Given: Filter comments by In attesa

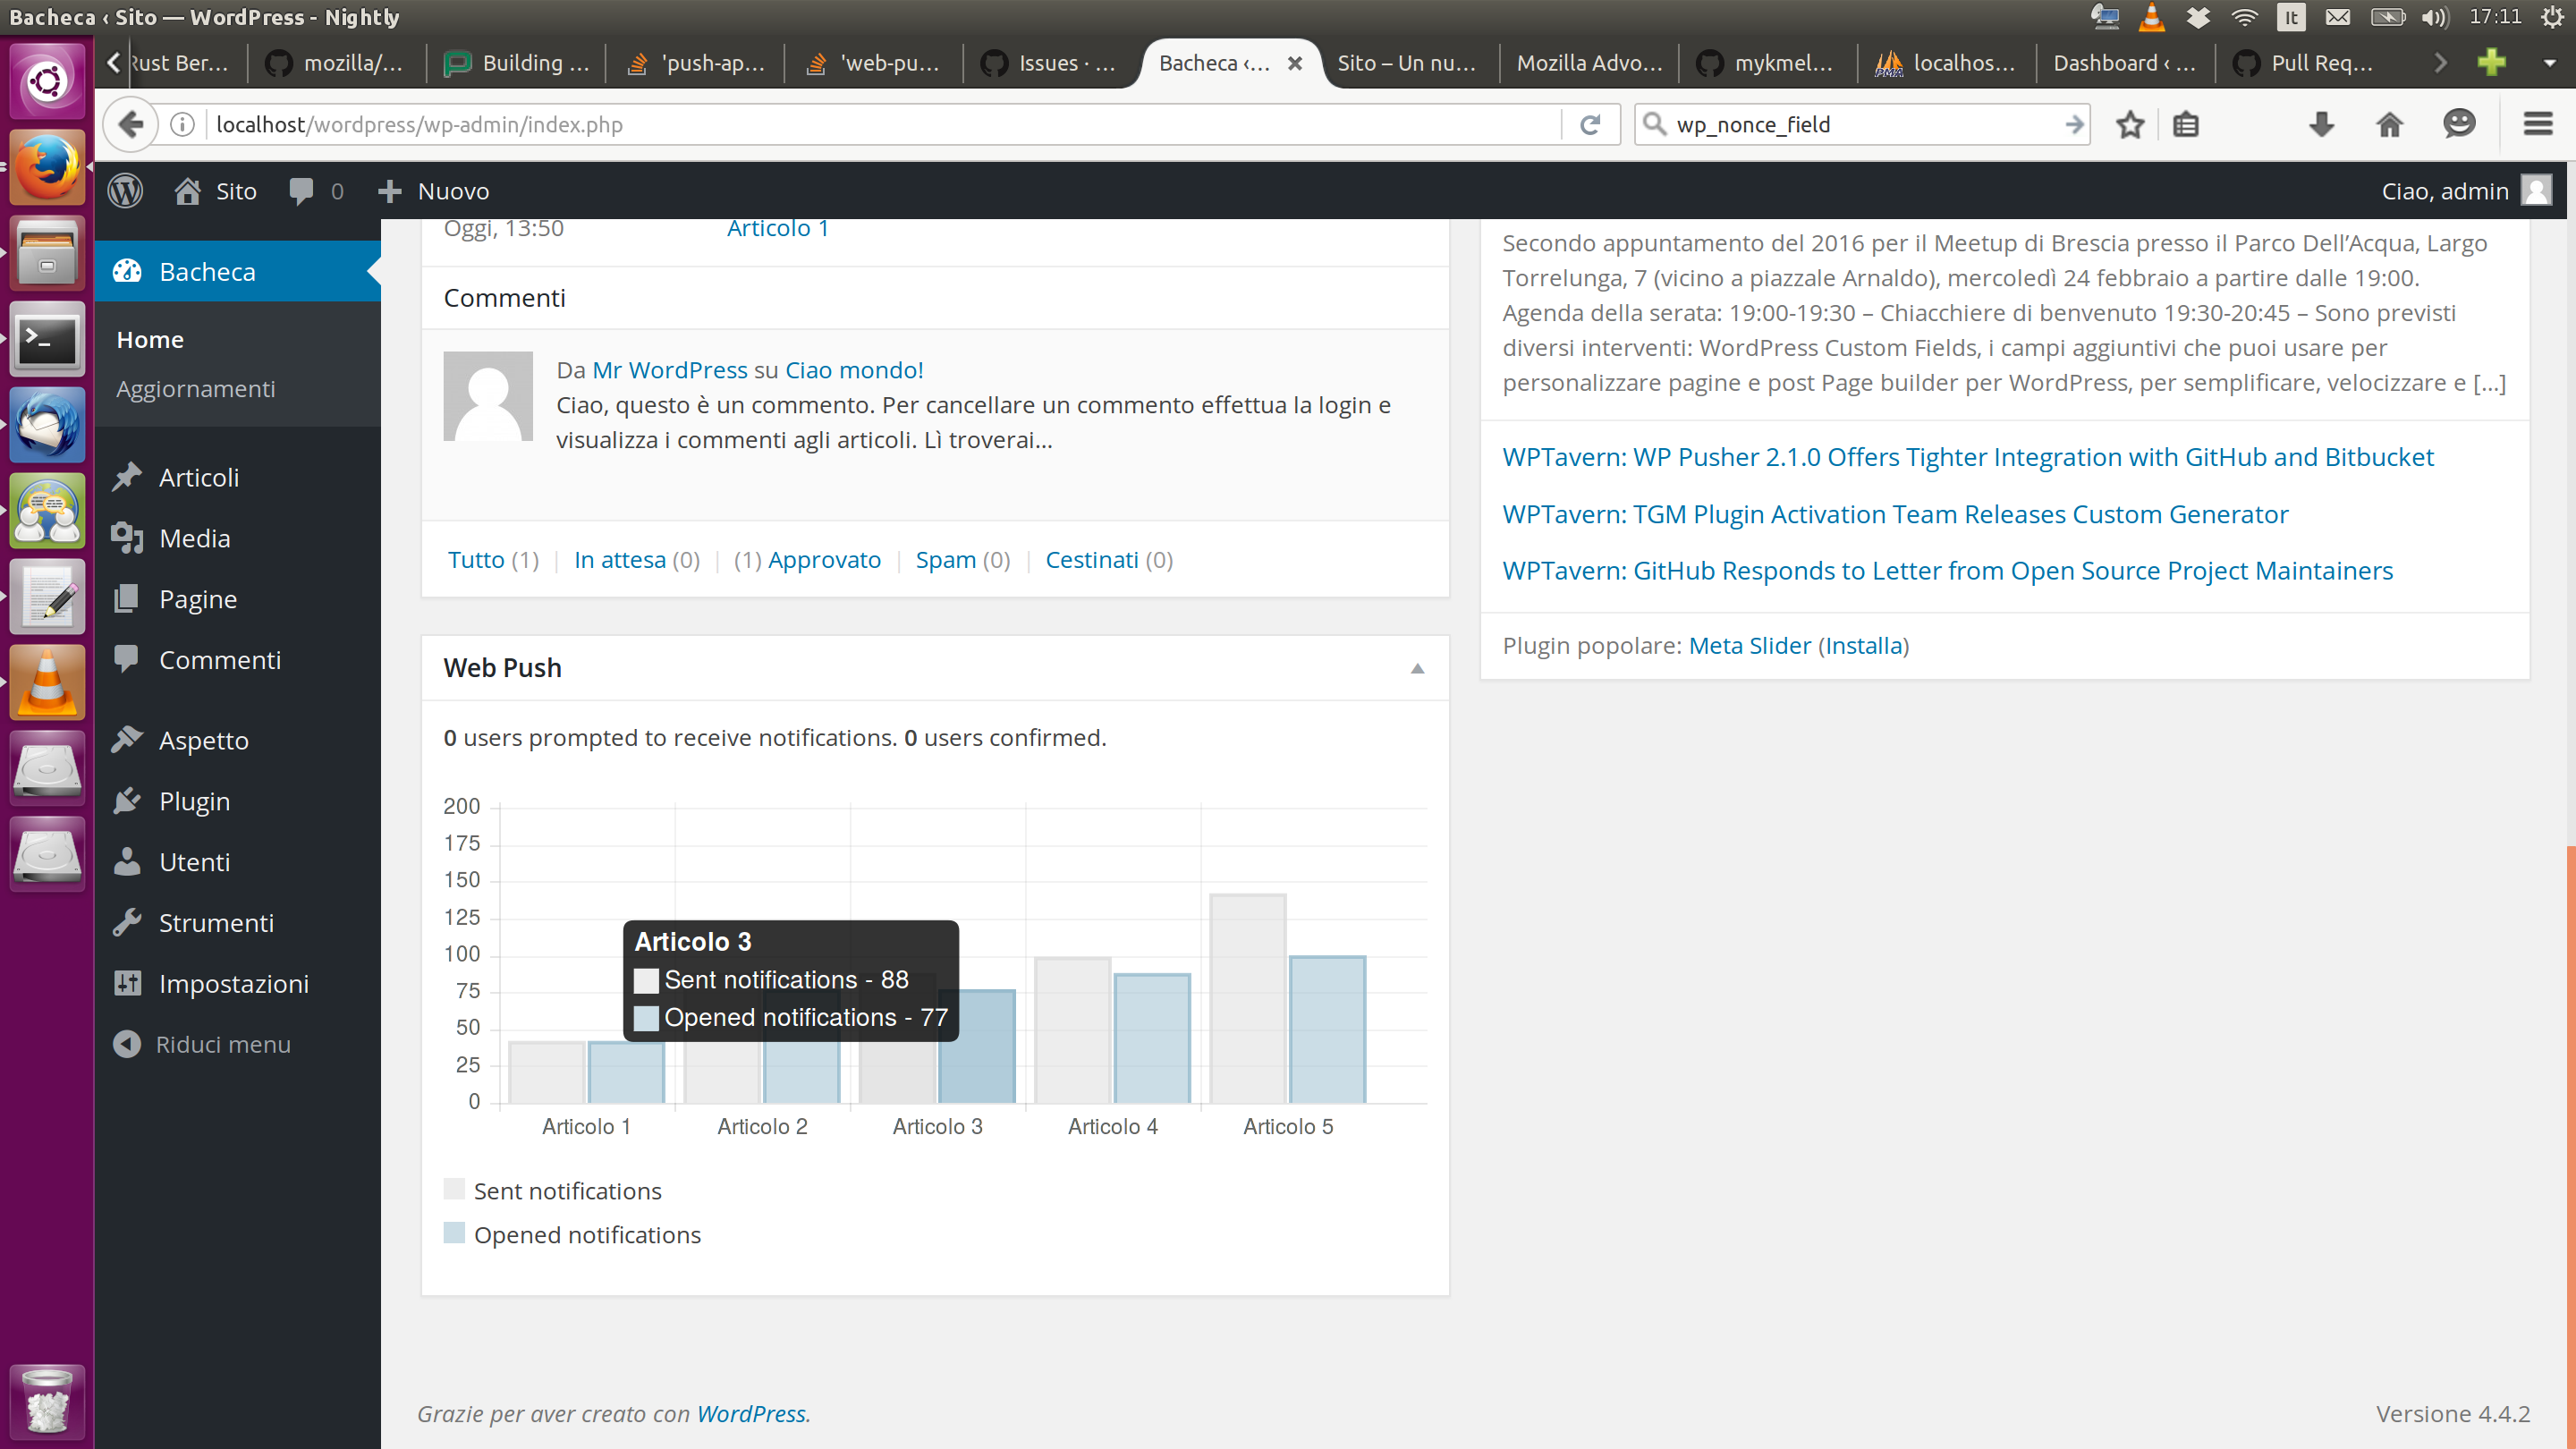Looking at the screenshot, I should coord(620,560).
